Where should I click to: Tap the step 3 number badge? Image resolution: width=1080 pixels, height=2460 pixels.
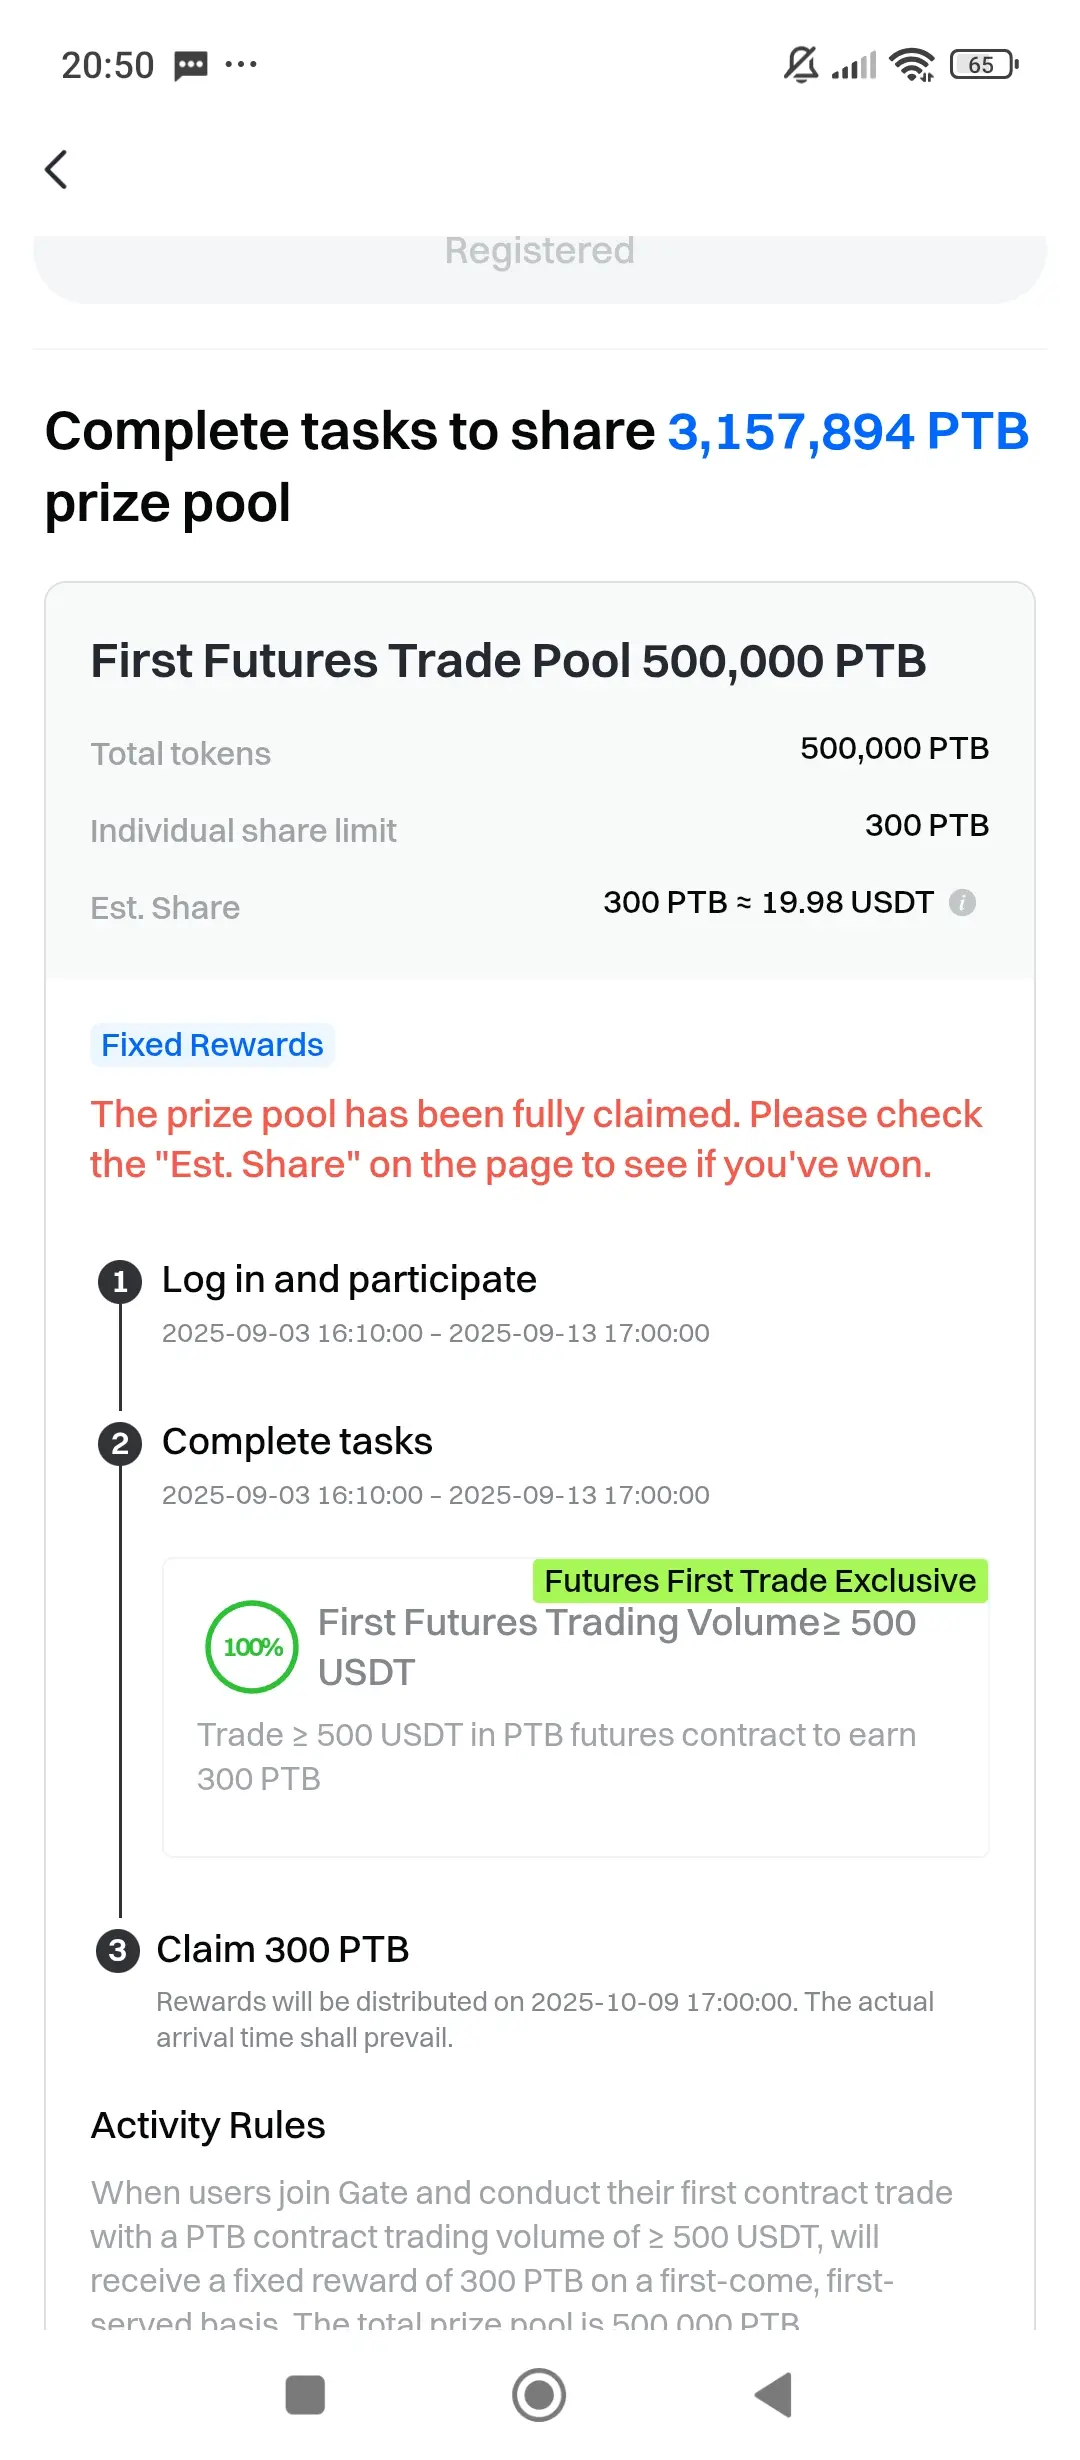coord(117,1950)
